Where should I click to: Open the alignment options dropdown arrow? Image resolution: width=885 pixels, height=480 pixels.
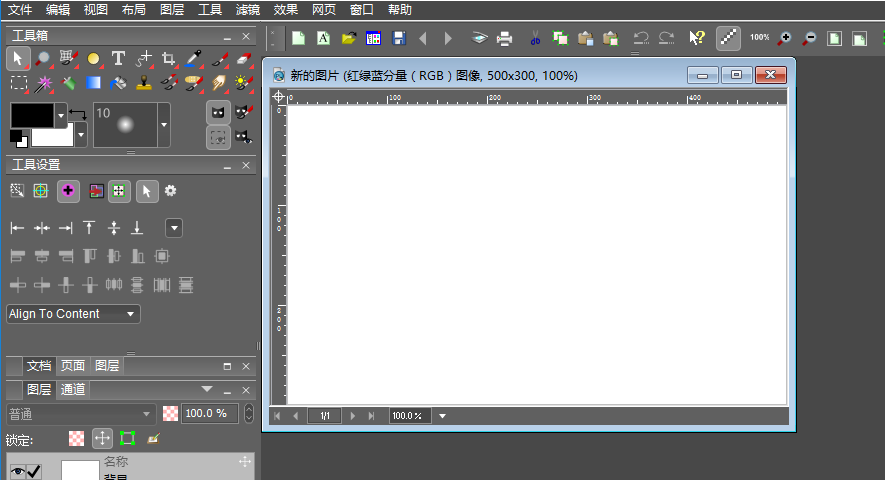[174, 228]
